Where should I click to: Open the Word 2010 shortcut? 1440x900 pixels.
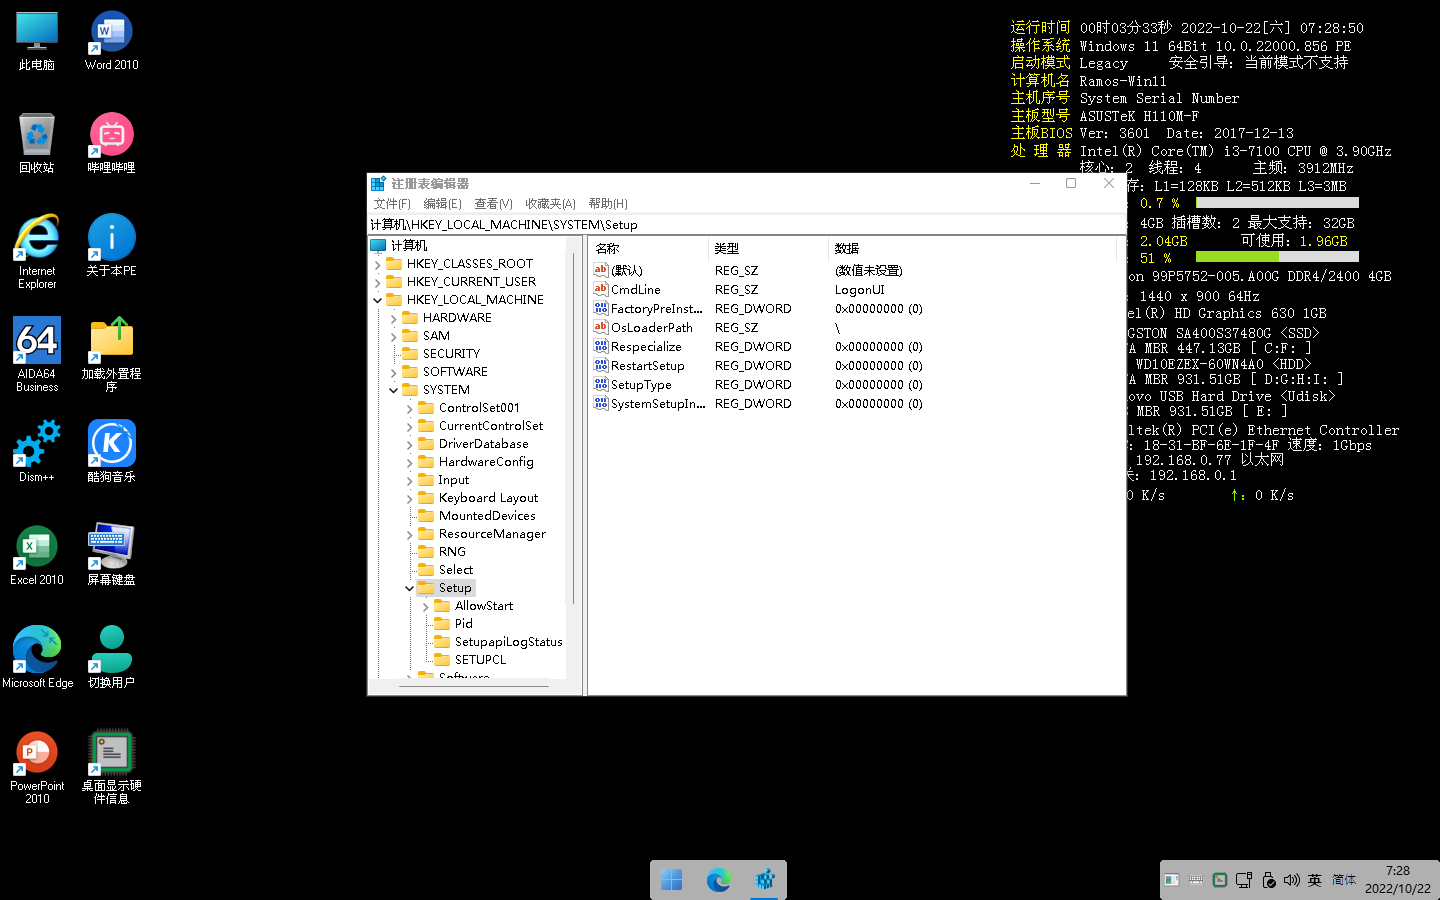111,41
